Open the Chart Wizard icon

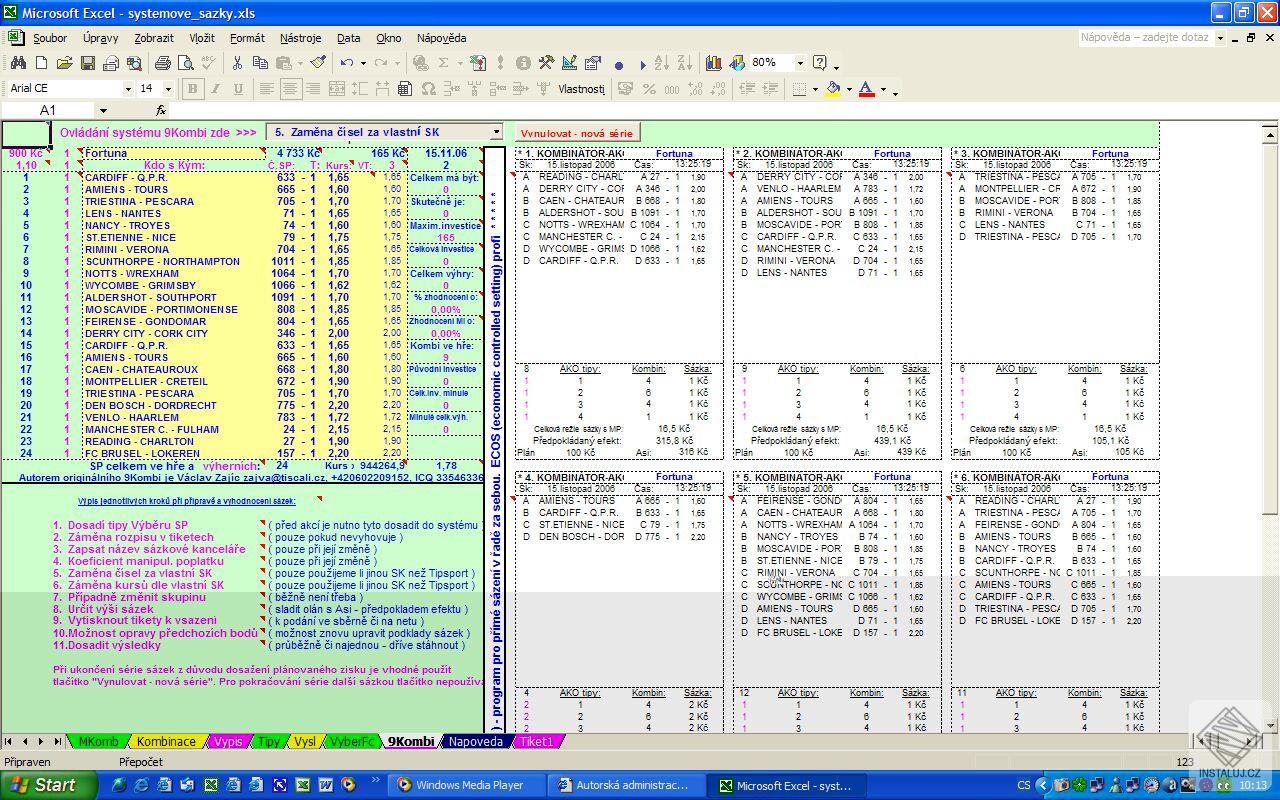[713, 63]
